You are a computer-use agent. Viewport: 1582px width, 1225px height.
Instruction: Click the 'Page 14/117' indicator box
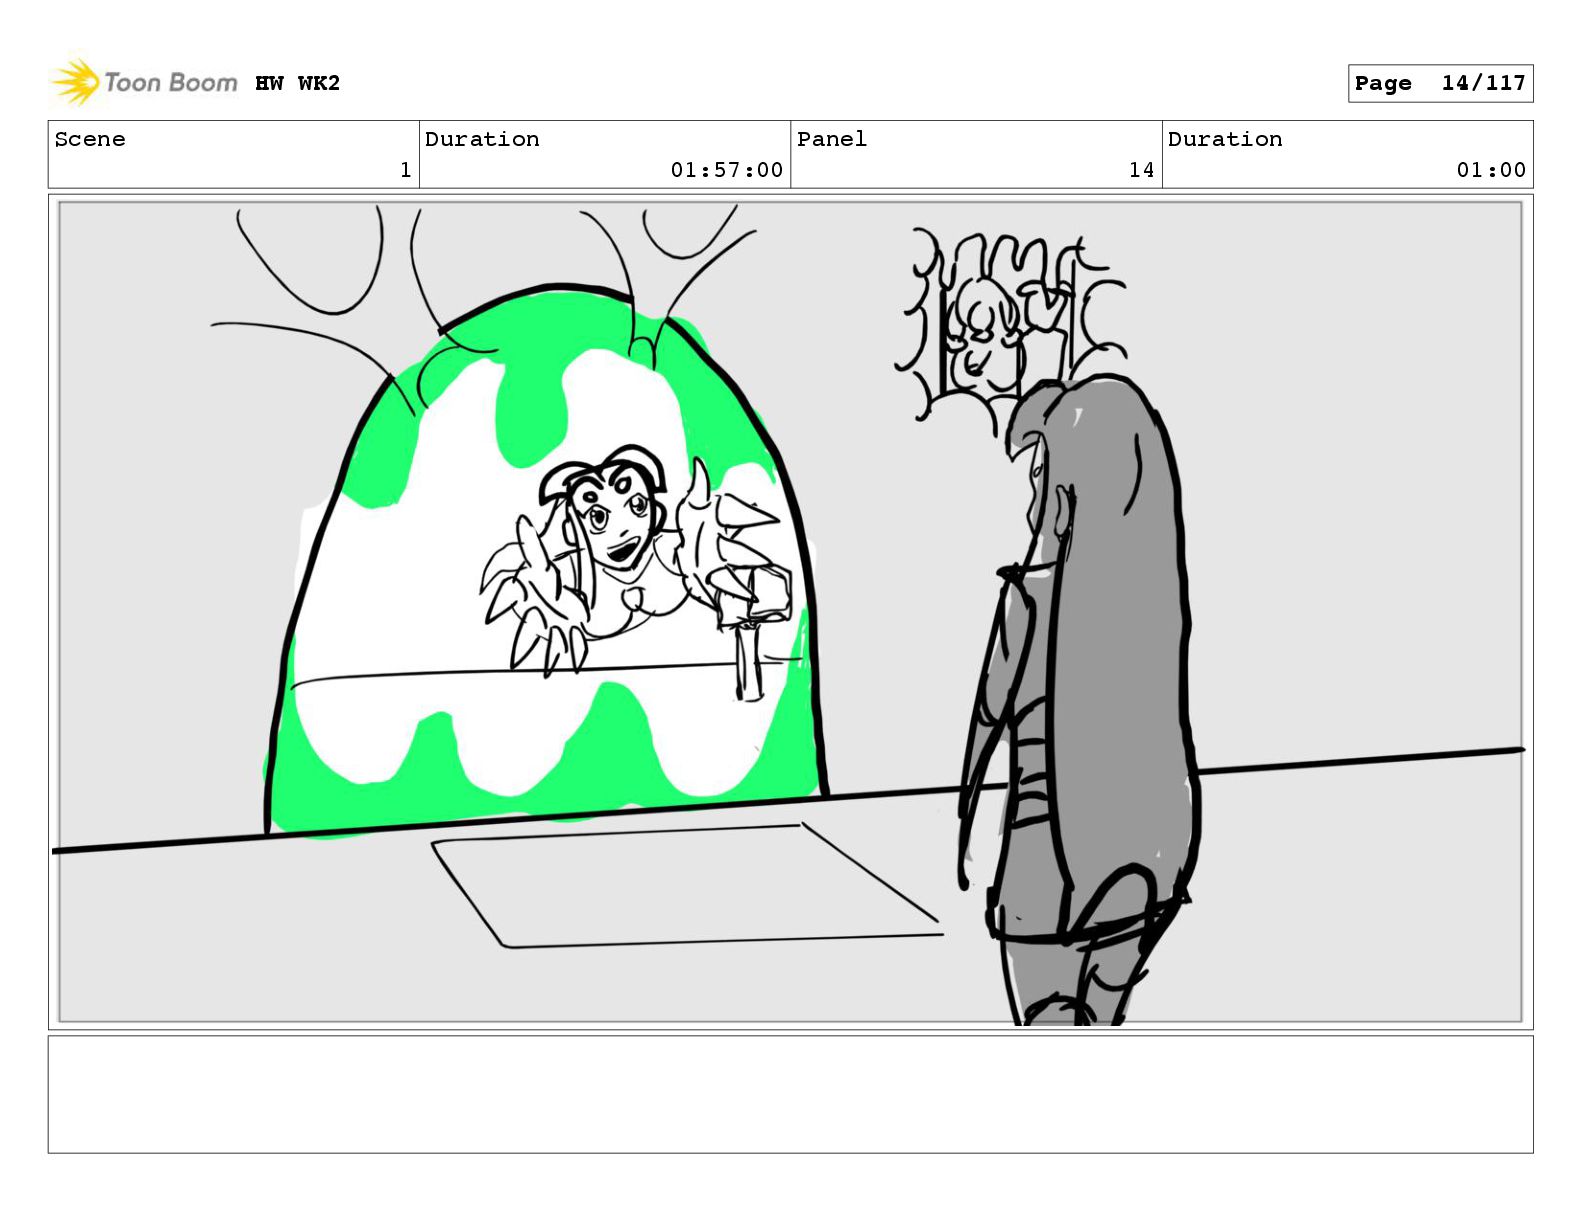tap(1440, 83)
